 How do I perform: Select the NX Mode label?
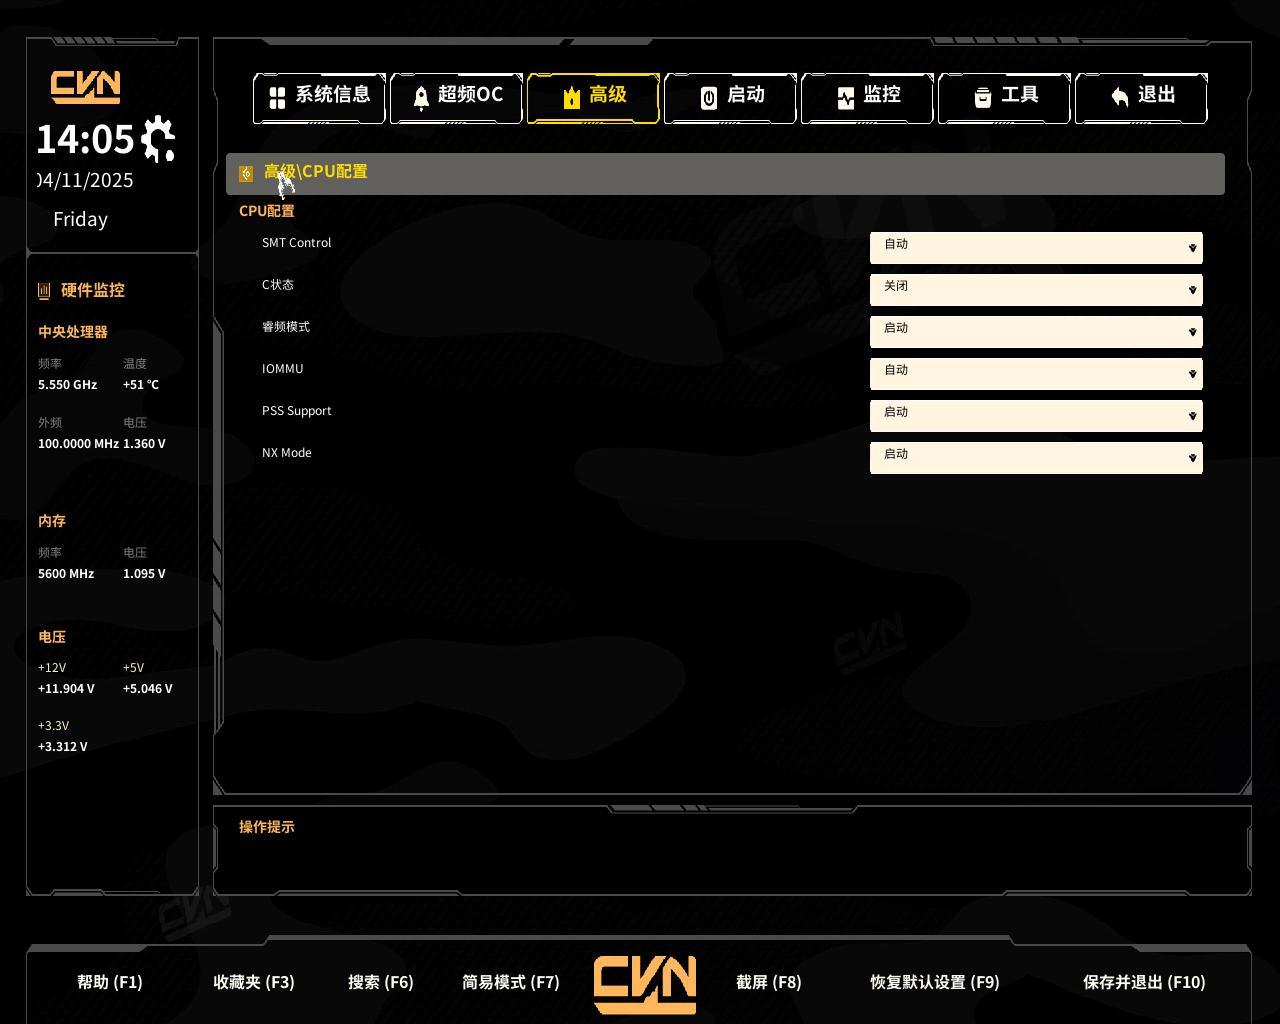[287, 453]
